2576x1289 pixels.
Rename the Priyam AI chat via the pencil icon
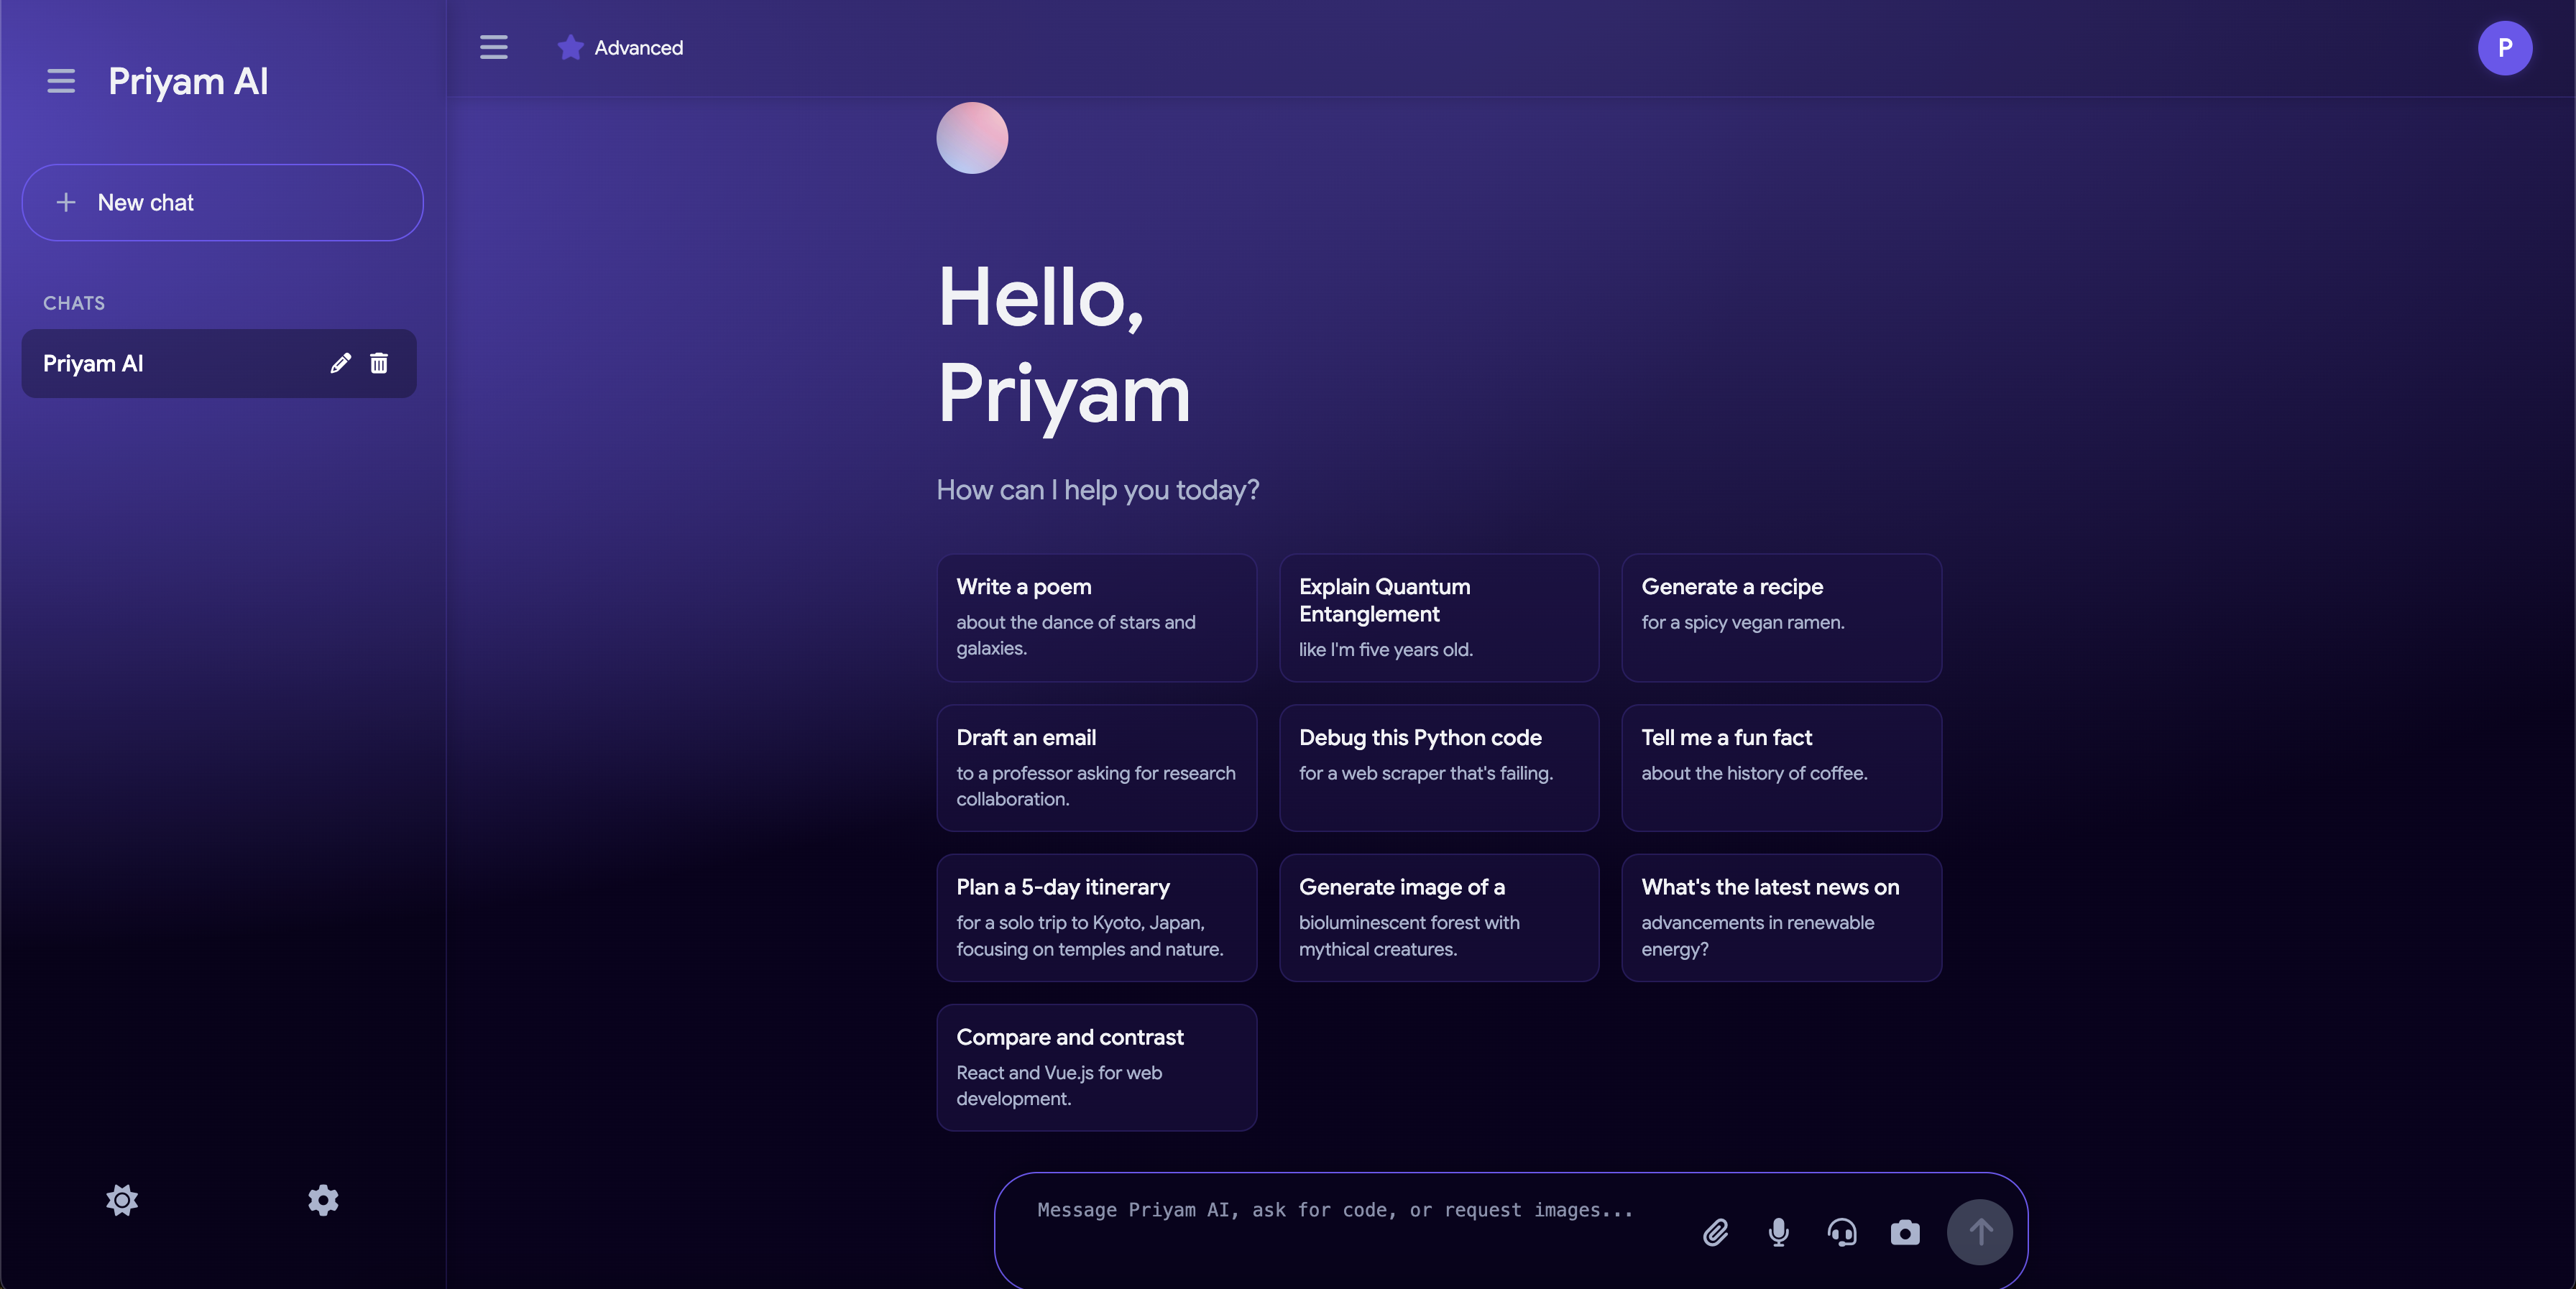coord(340,363)
